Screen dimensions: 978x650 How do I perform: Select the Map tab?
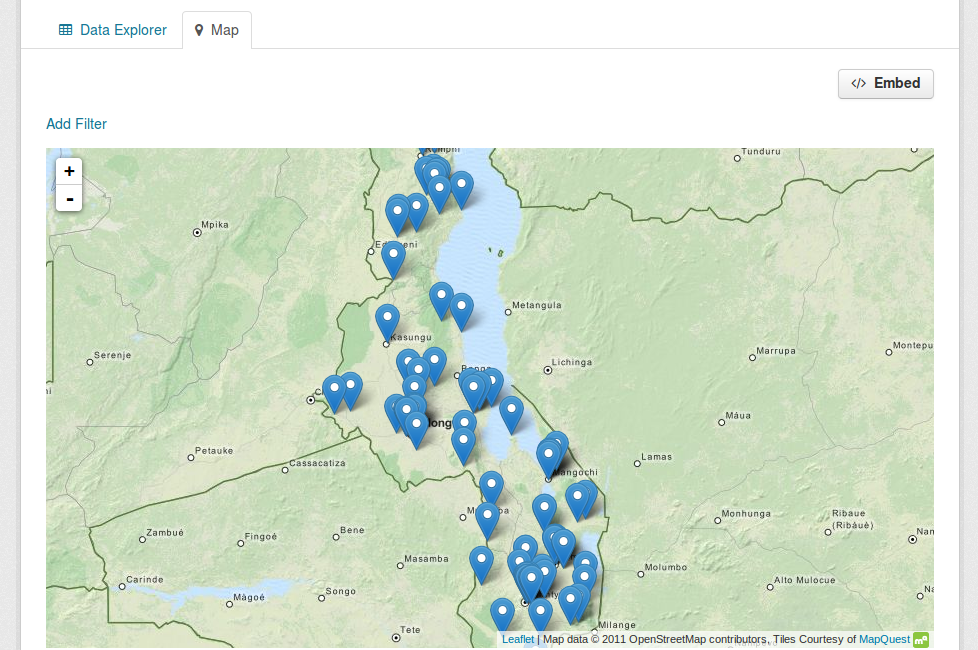click(217, 30)
